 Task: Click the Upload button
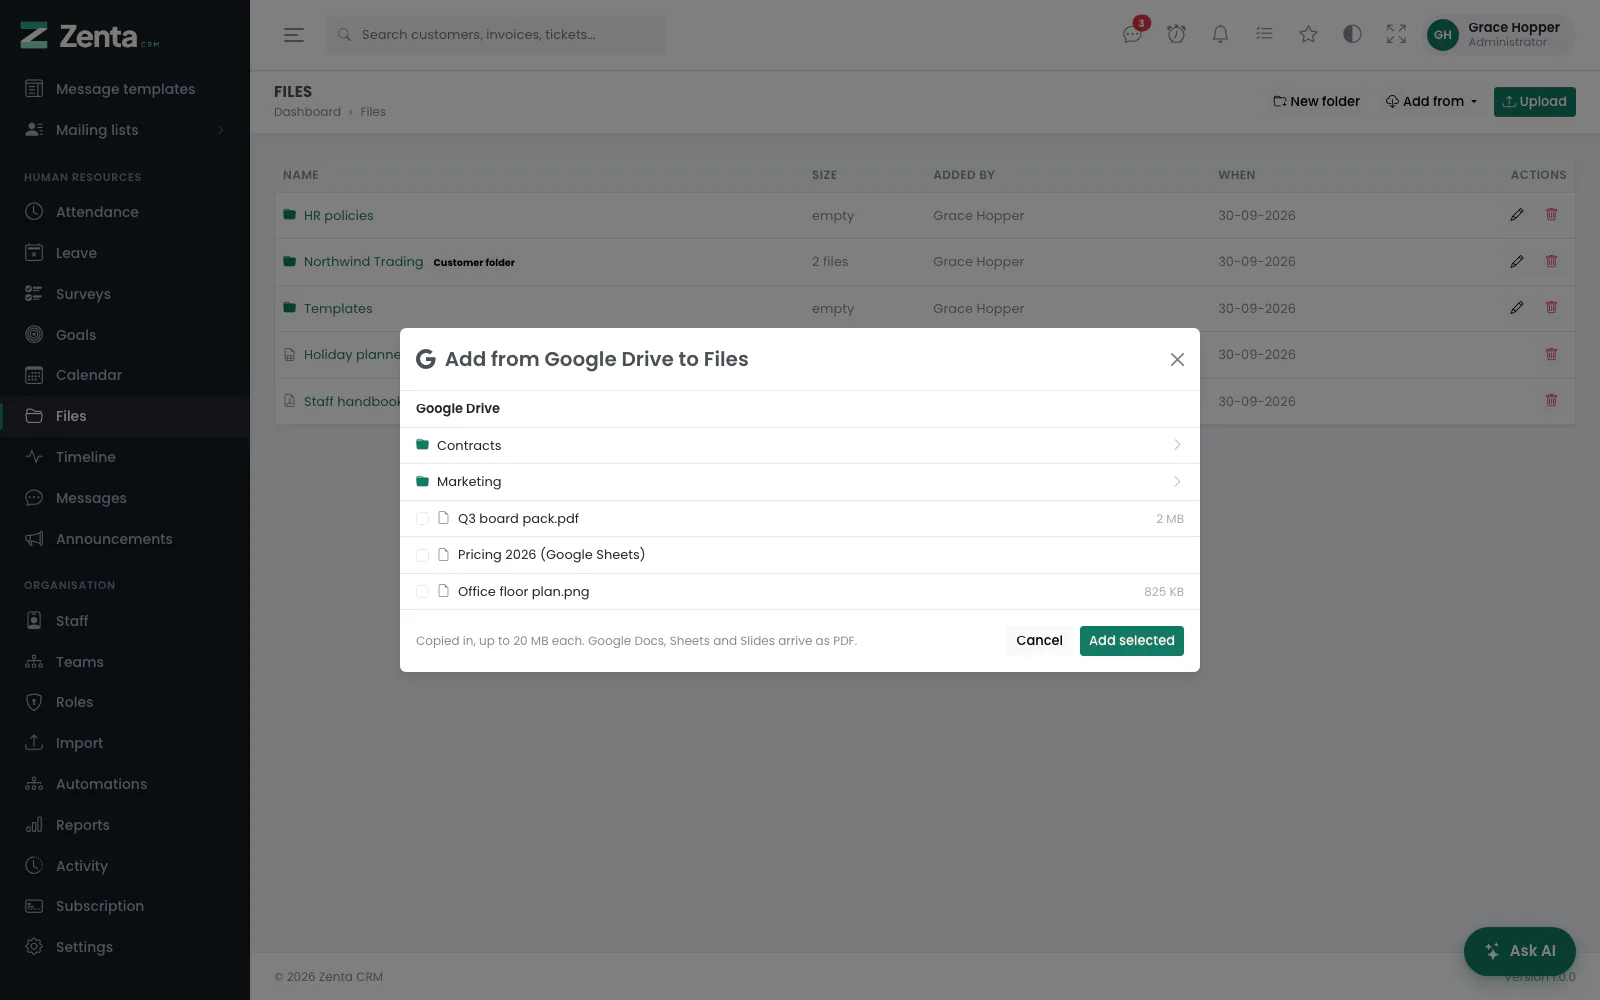pos(1534,102)
